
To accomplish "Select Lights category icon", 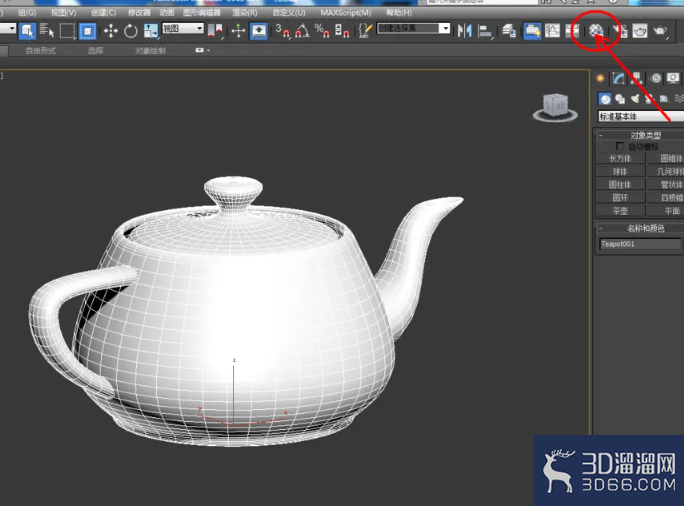I will [635, 99].
